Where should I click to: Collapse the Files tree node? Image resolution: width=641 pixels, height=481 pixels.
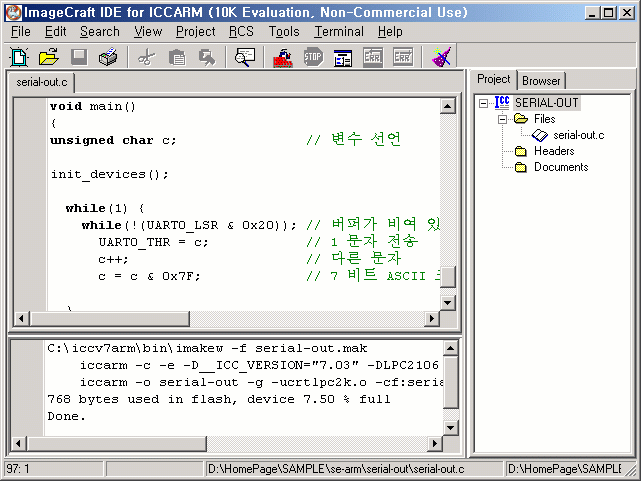[502, 119]
